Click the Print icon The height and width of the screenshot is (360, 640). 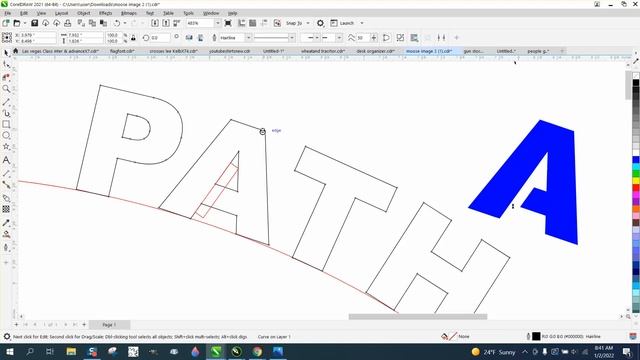pos(67,23)
